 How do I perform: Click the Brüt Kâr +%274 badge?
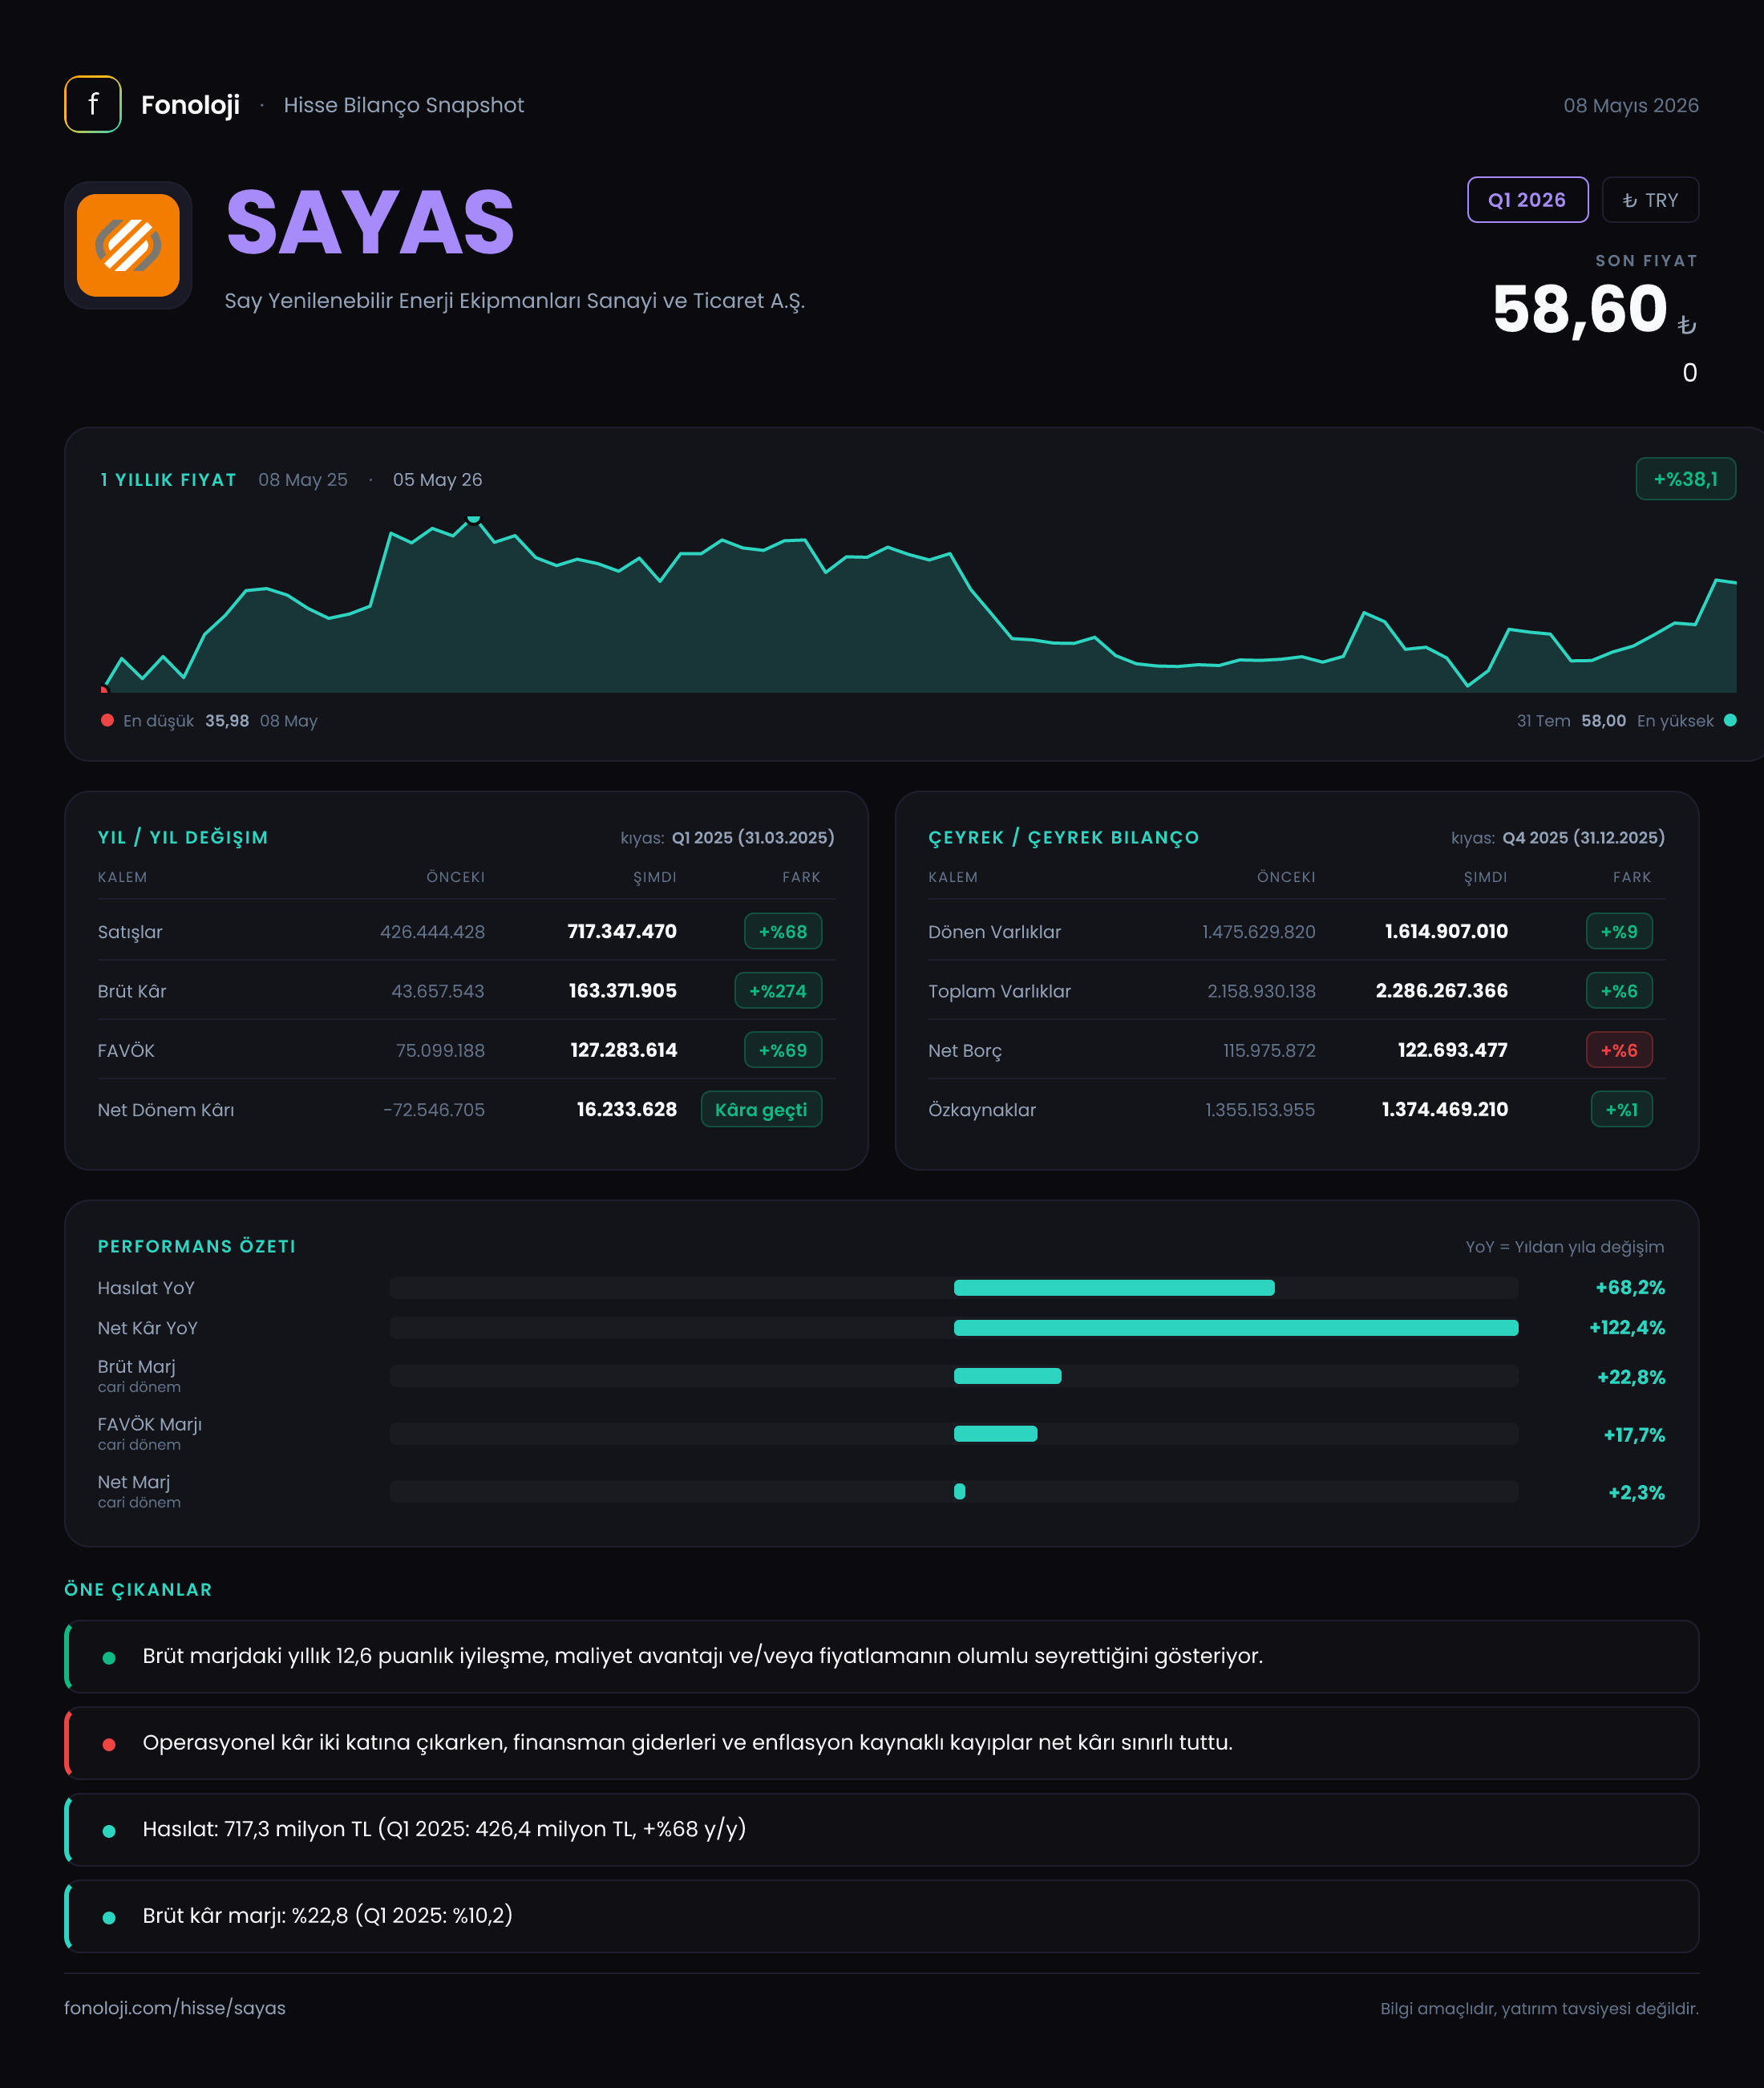point(778,991)
